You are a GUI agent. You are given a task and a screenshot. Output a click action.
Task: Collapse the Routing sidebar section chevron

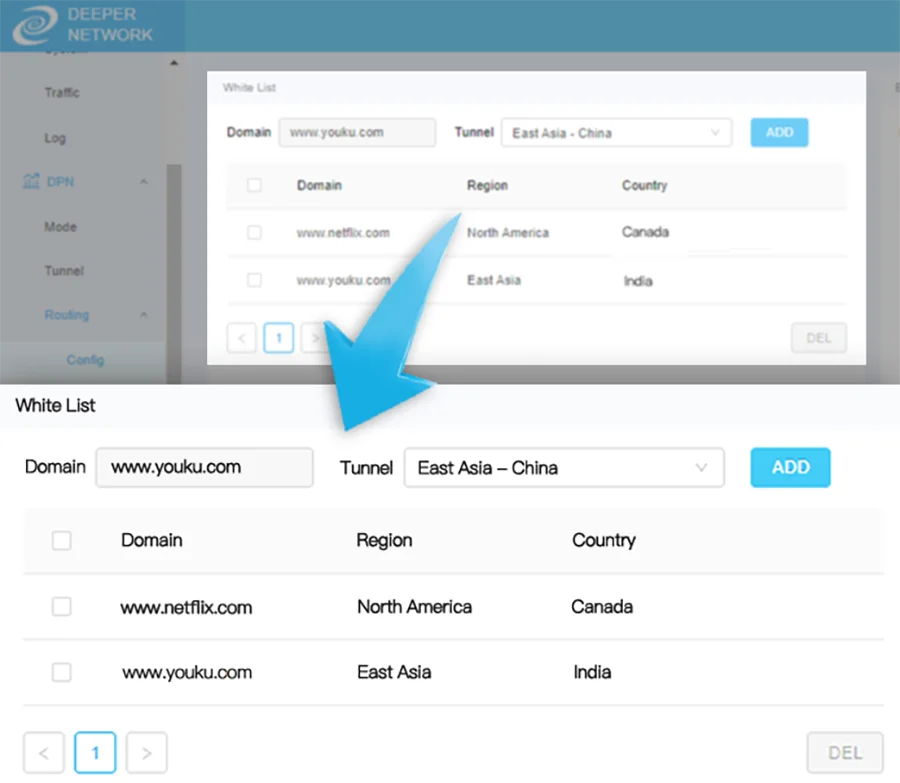[x=144, y=315]
